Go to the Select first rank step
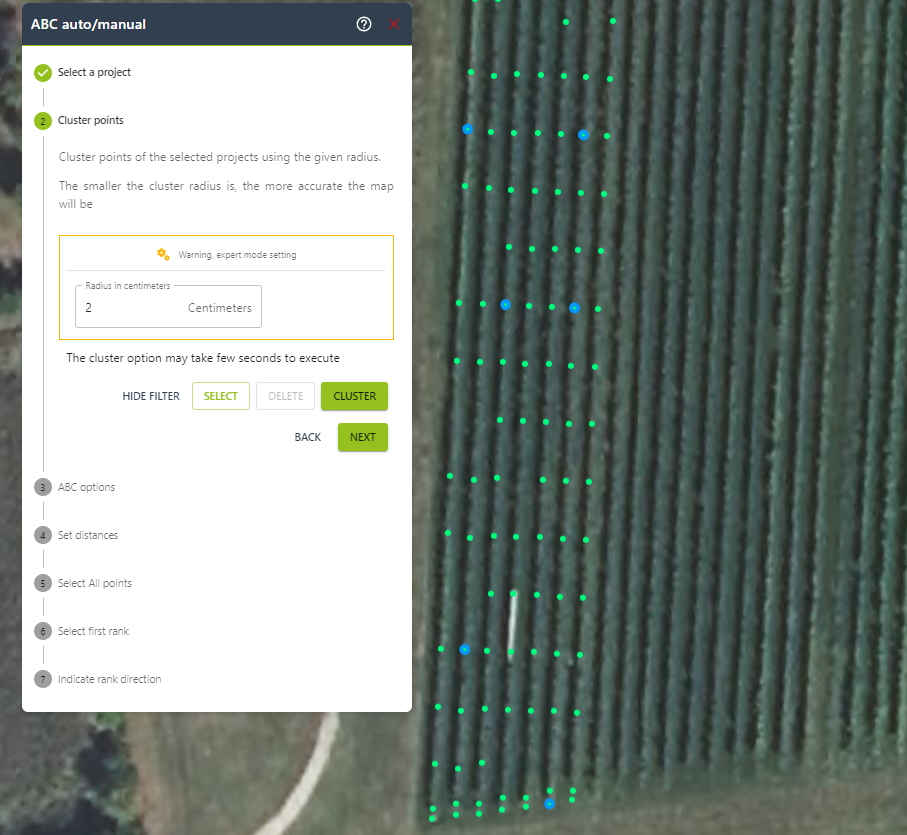Viewport: 907px width, 835px height. pos(93,631)
